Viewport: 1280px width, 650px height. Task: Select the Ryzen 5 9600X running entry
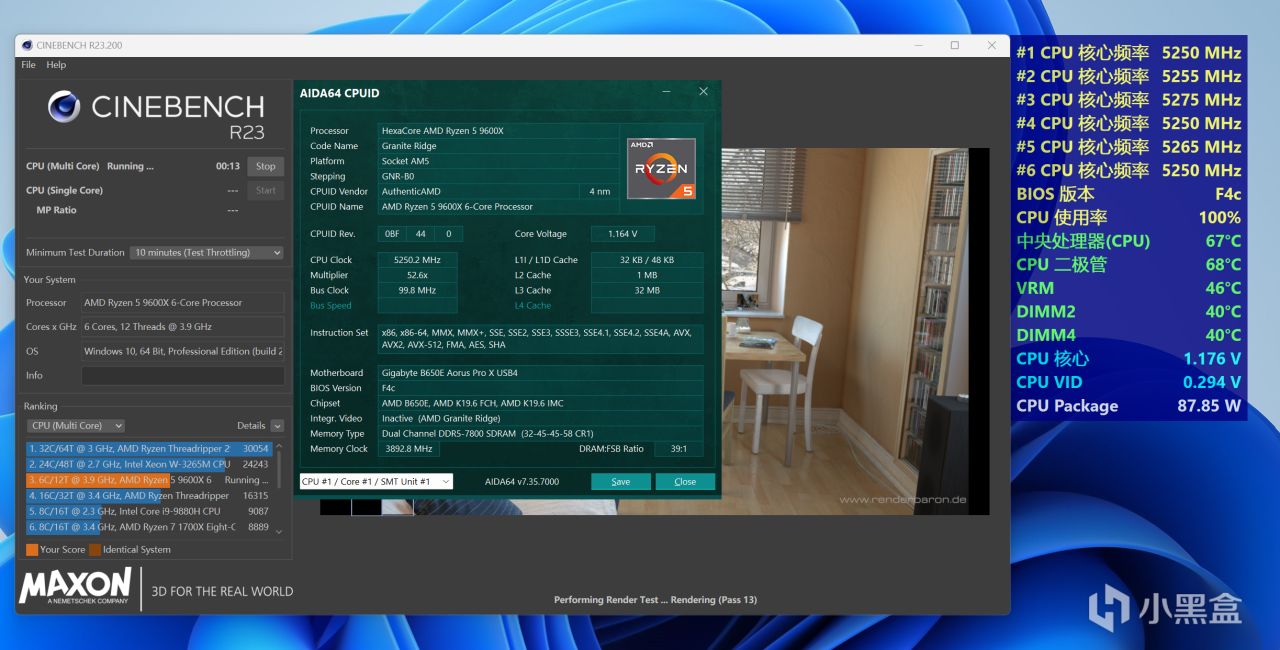[x=148, y=480]
